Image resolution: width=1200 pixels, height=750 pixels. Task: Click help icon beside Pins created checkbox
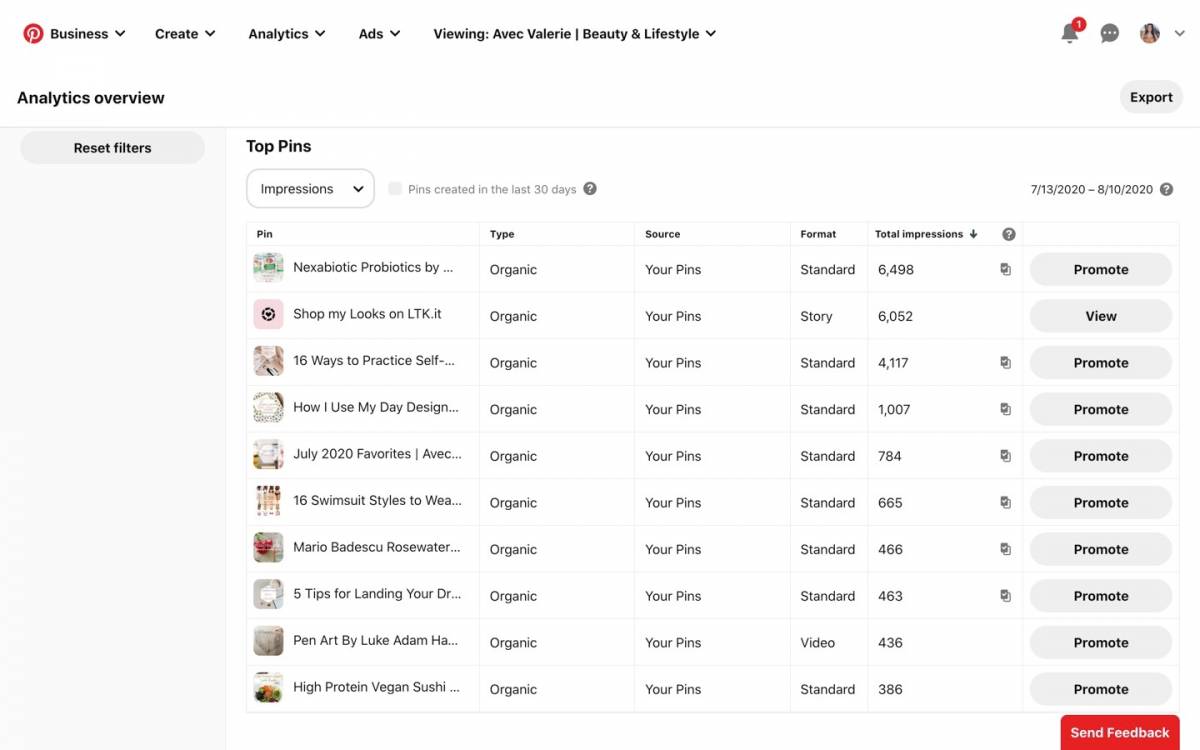coord(590,189)
